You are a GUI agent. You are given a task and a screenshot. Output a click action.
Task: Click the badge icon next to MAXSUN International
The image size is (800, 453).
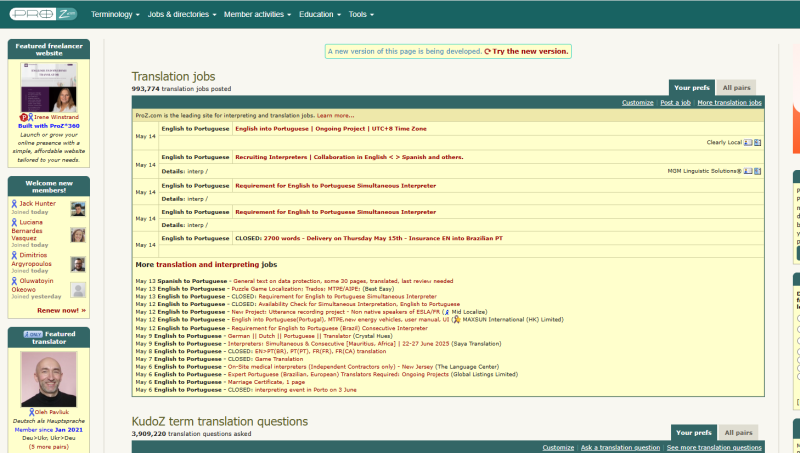(457, 320)
